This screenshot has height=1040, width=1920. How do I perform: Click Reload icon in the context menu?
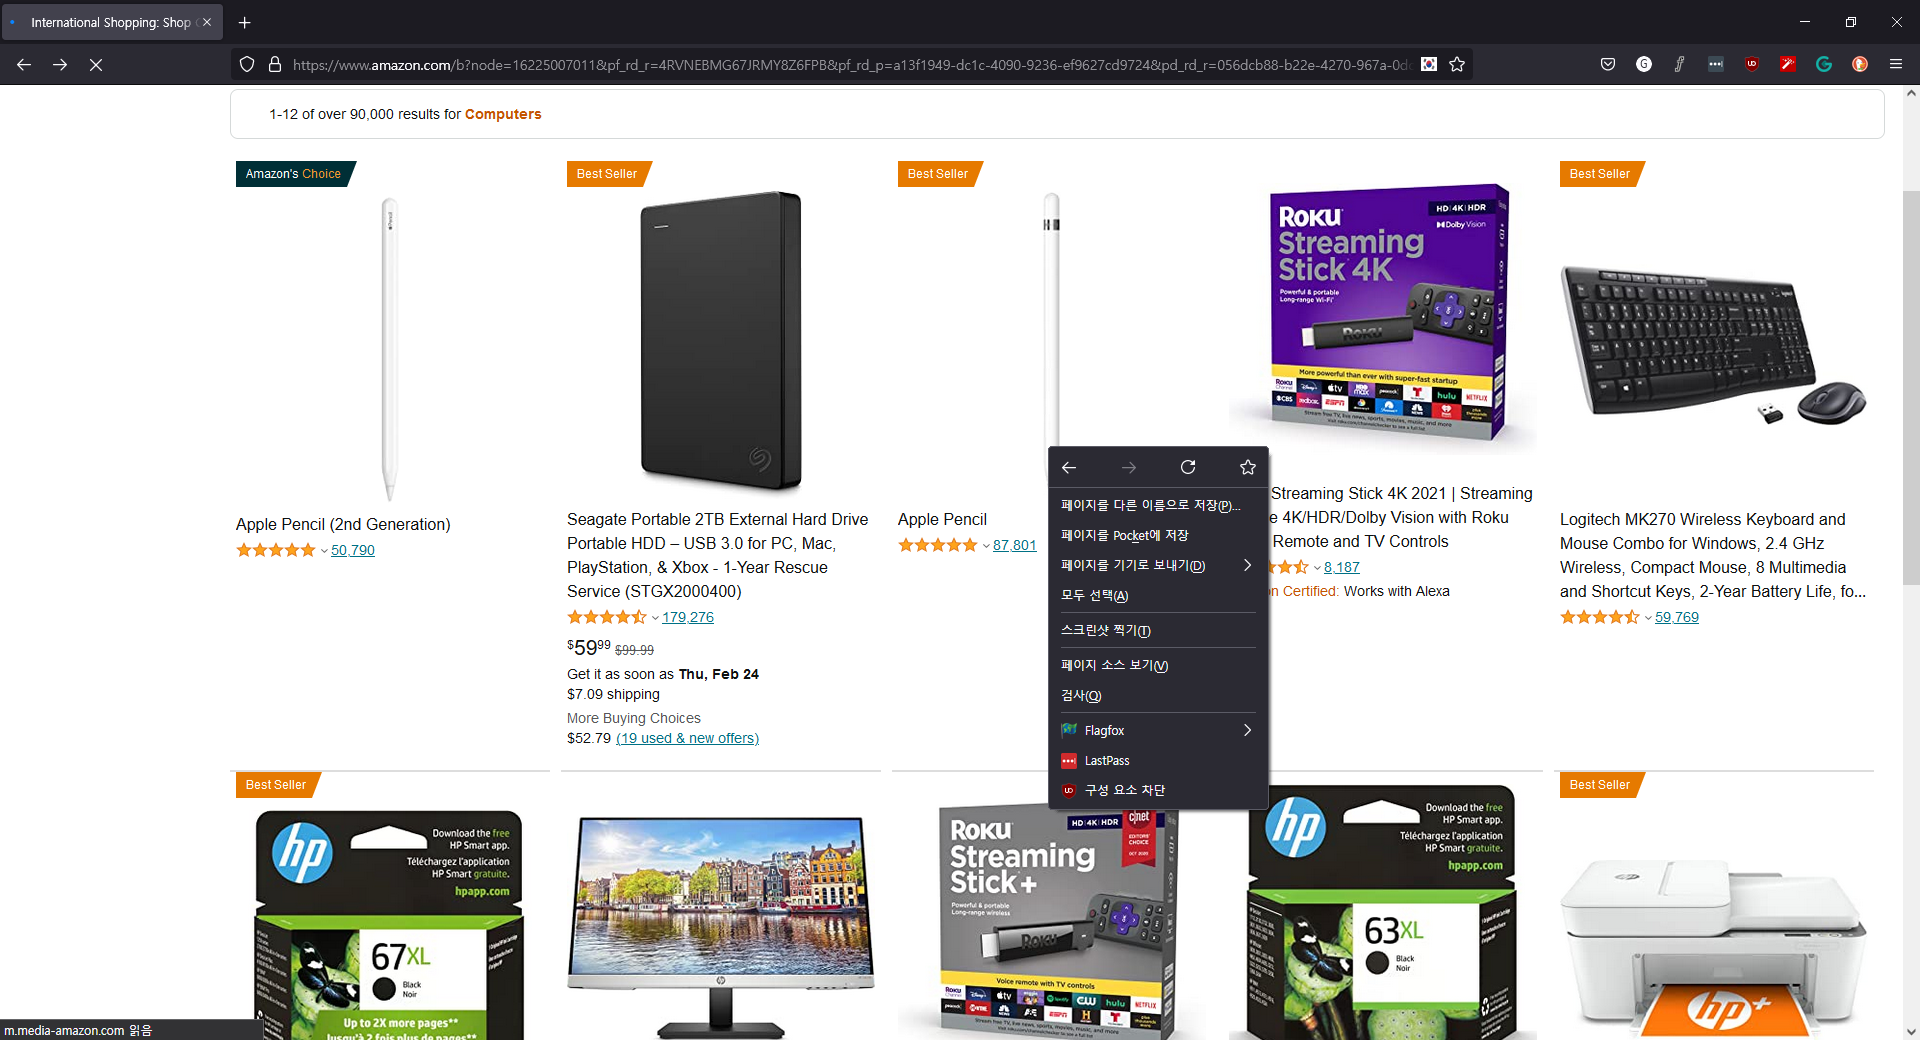point(1188,467)
